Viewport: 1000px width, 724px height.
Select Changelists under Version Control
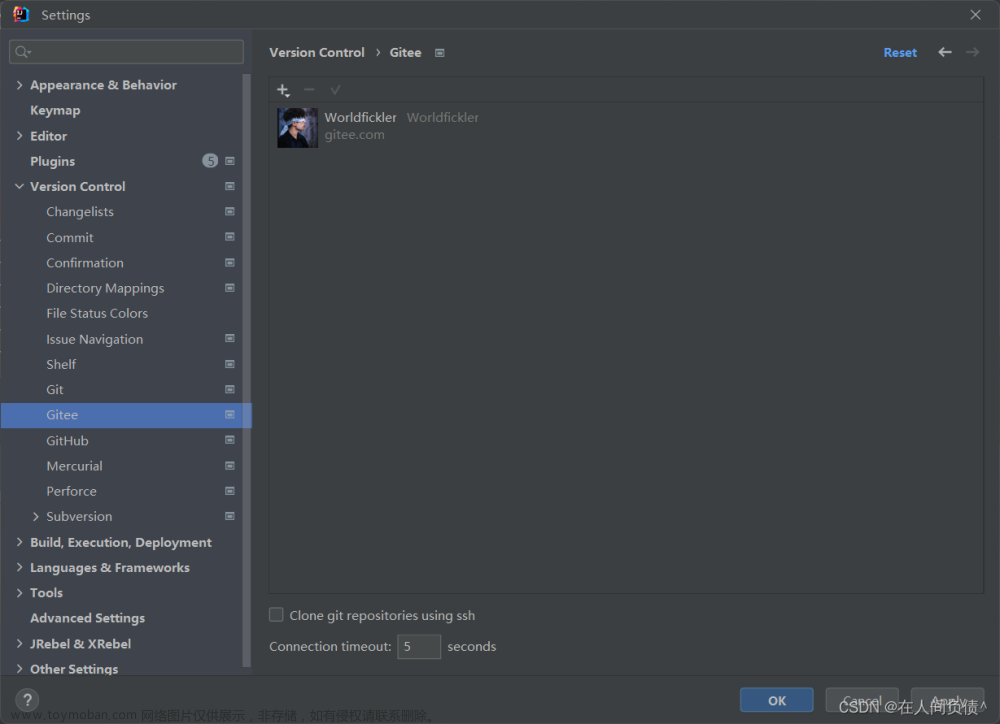[80, 212]
